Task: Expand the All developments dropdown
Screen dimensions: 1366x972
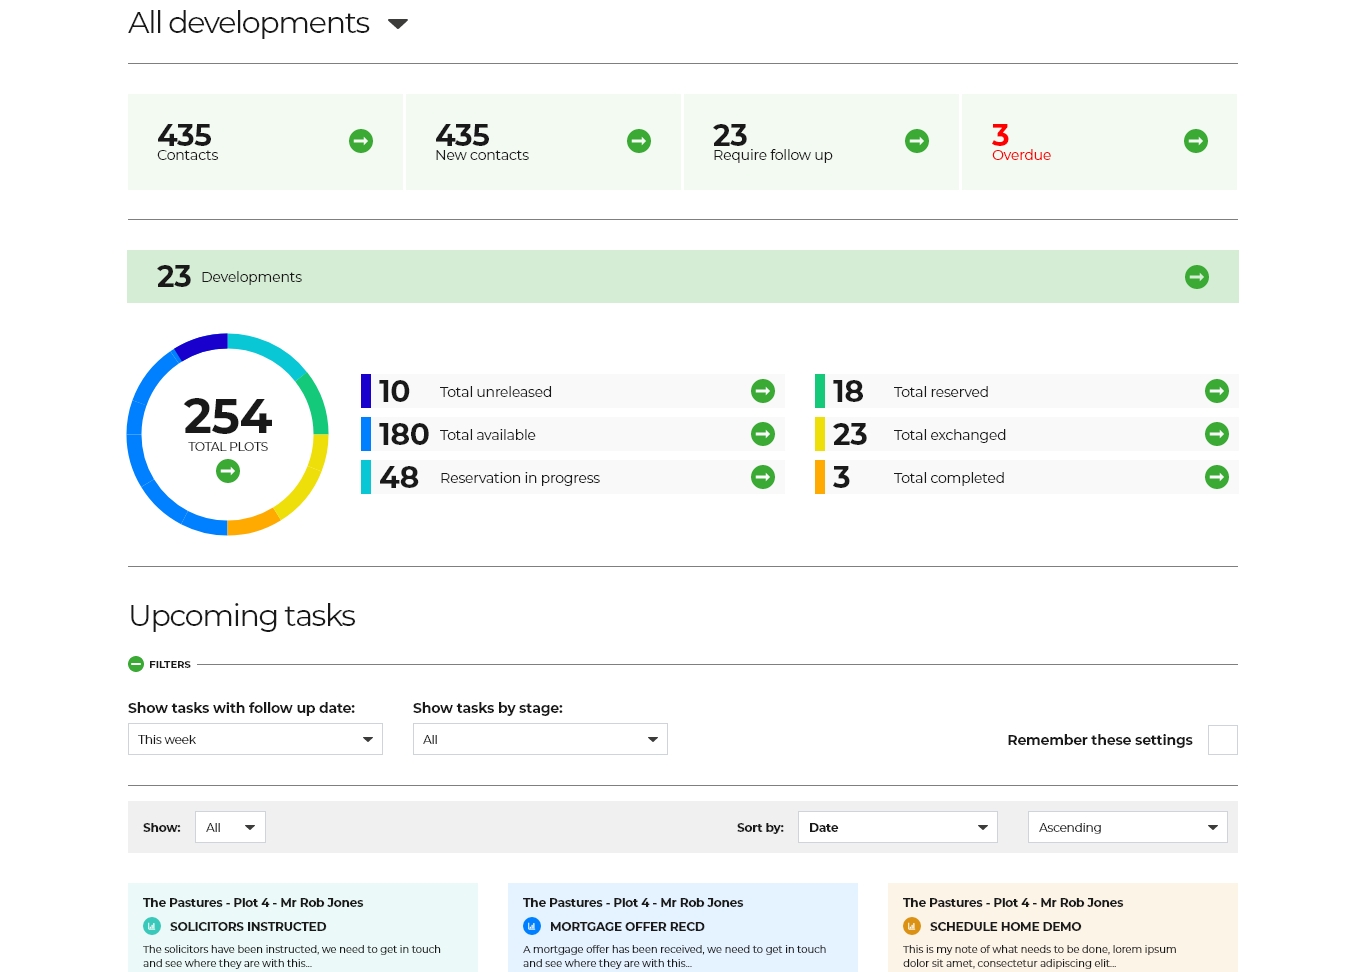Action: pyautogui.click(x=398, y=24)
